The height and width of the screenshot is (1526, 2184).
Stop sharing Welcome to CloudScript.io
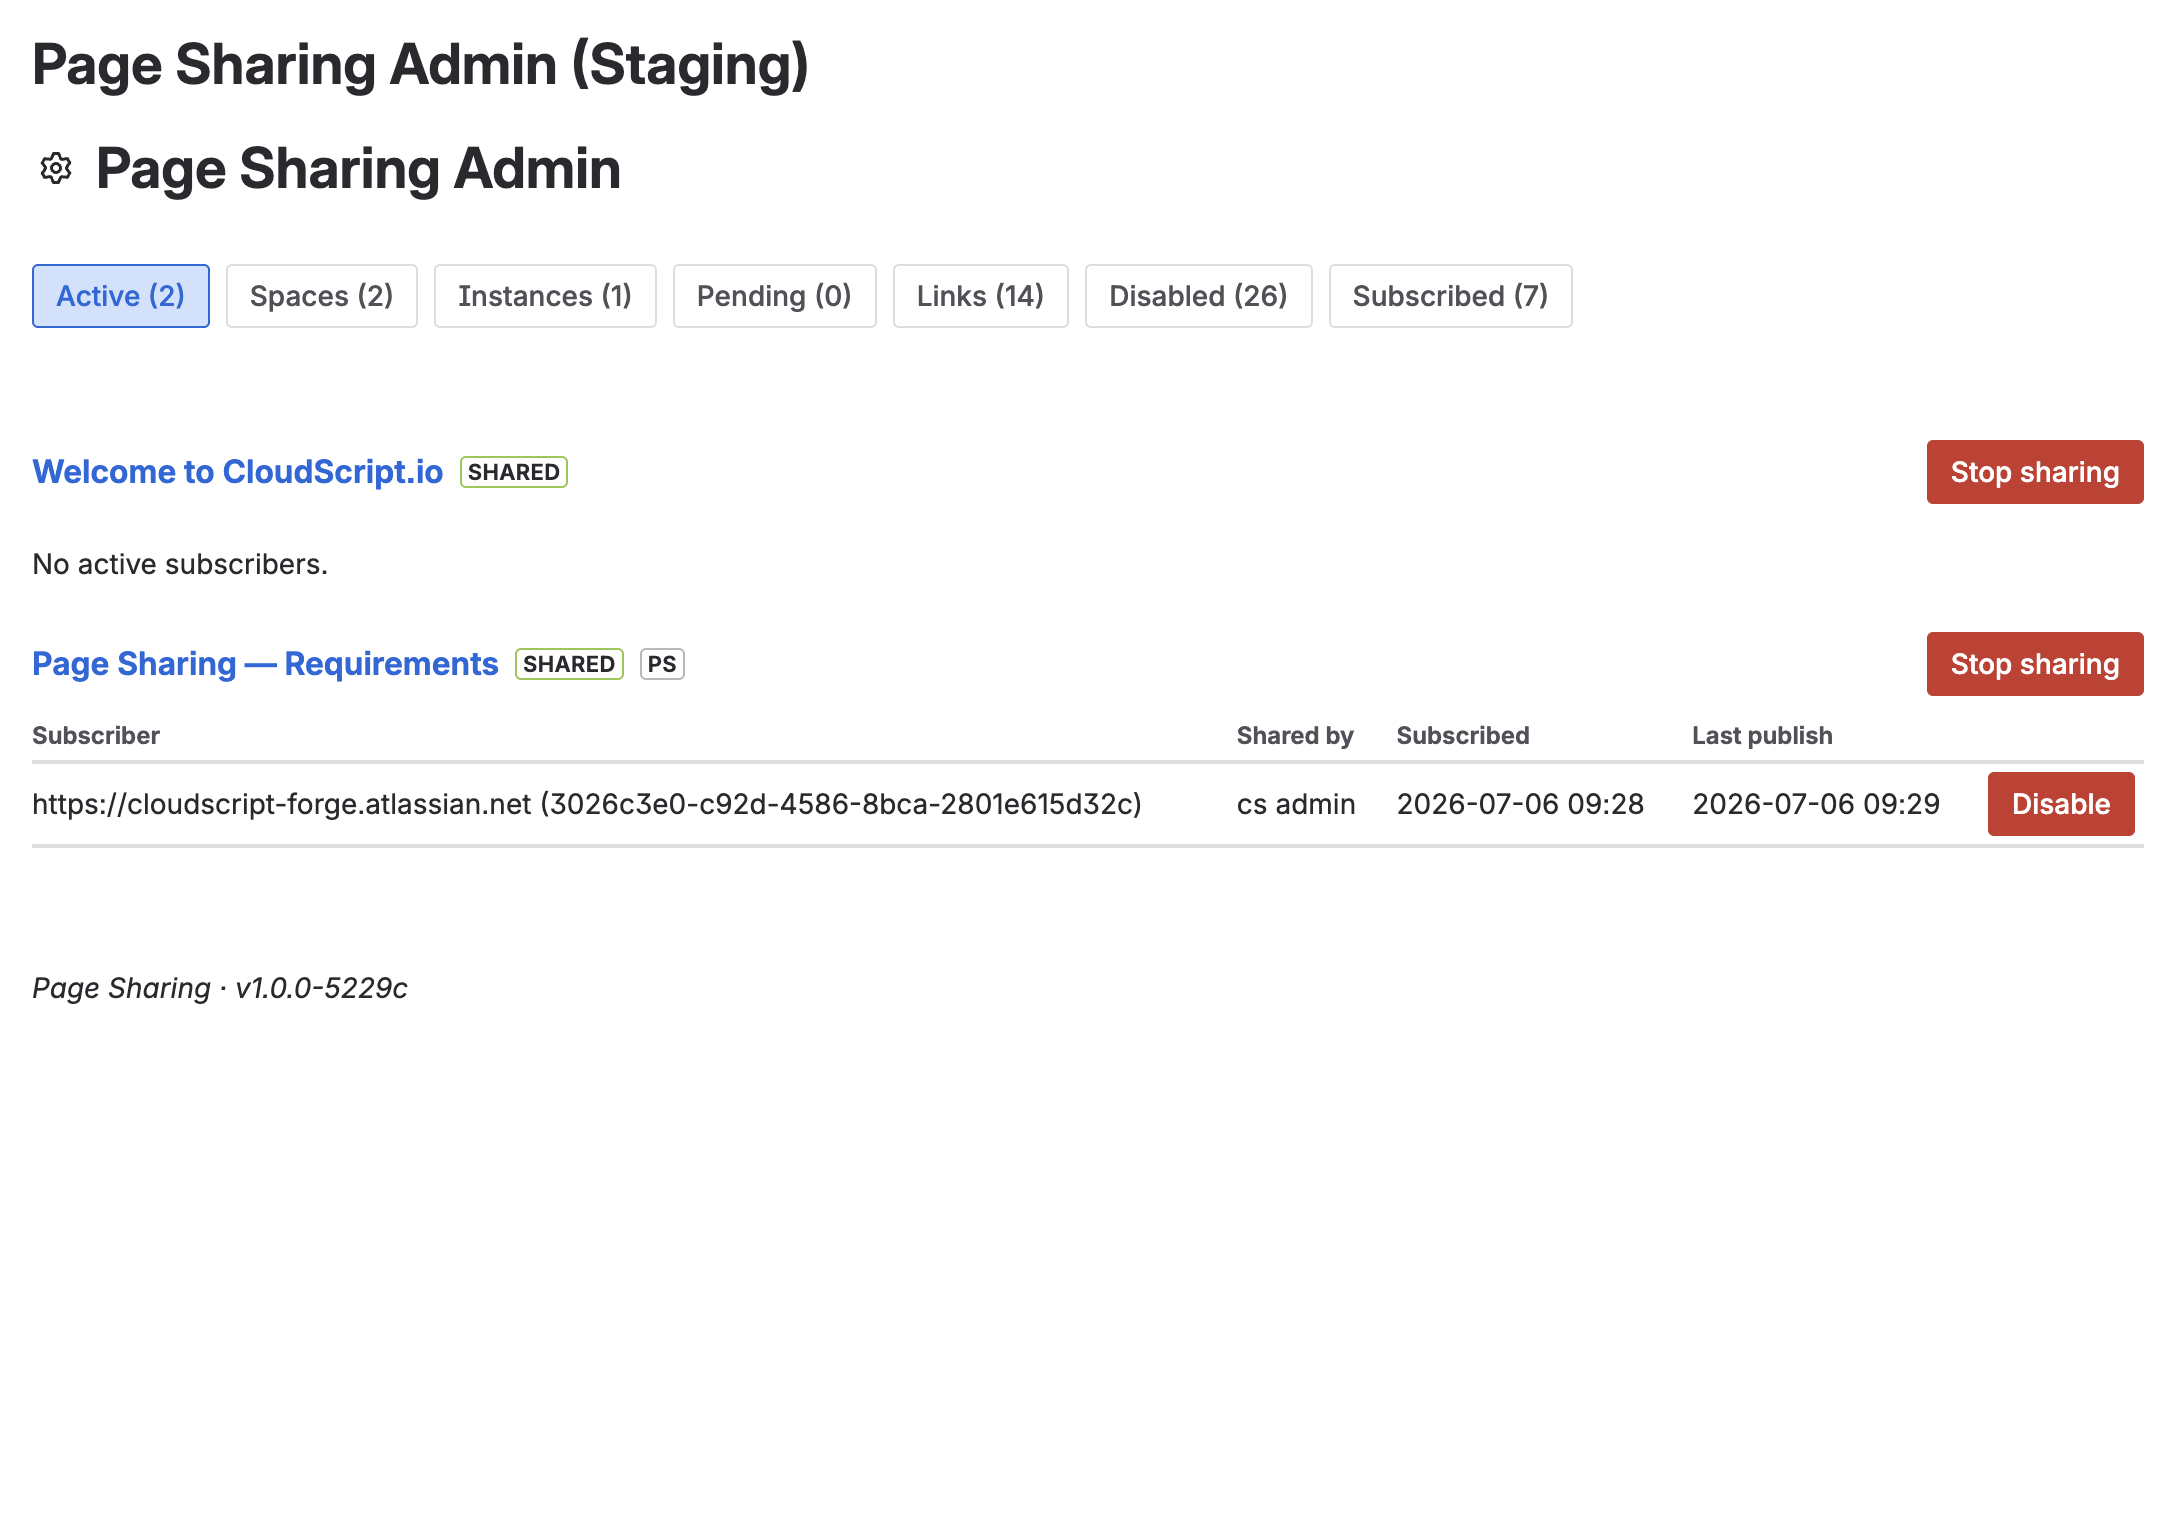coord(2035,472)
